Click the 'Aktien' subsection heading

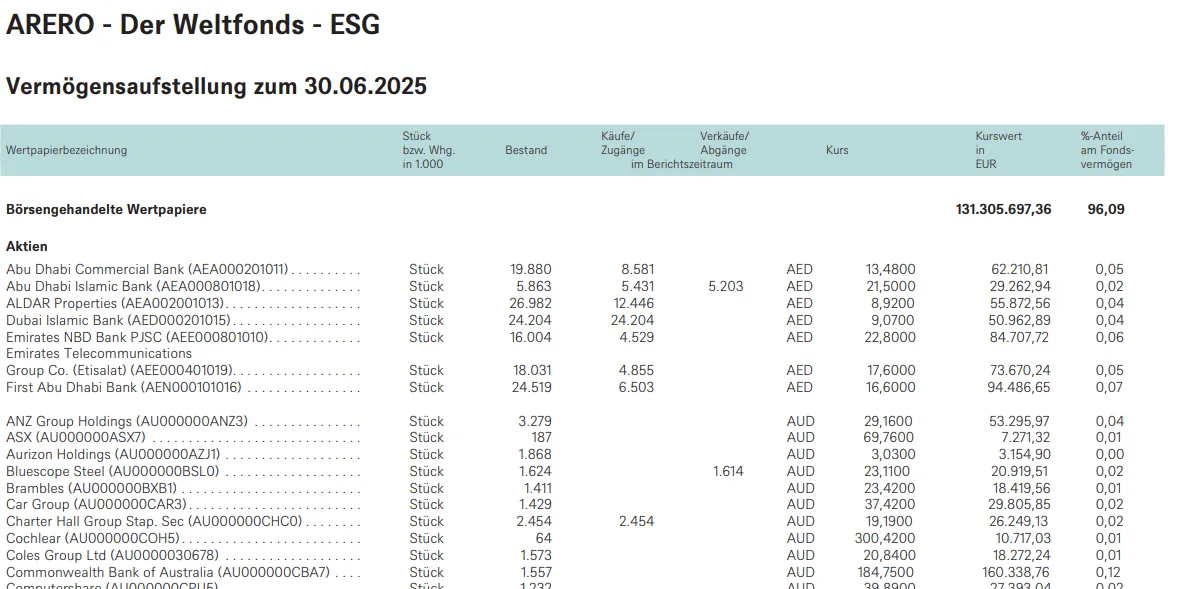point(27,246)
